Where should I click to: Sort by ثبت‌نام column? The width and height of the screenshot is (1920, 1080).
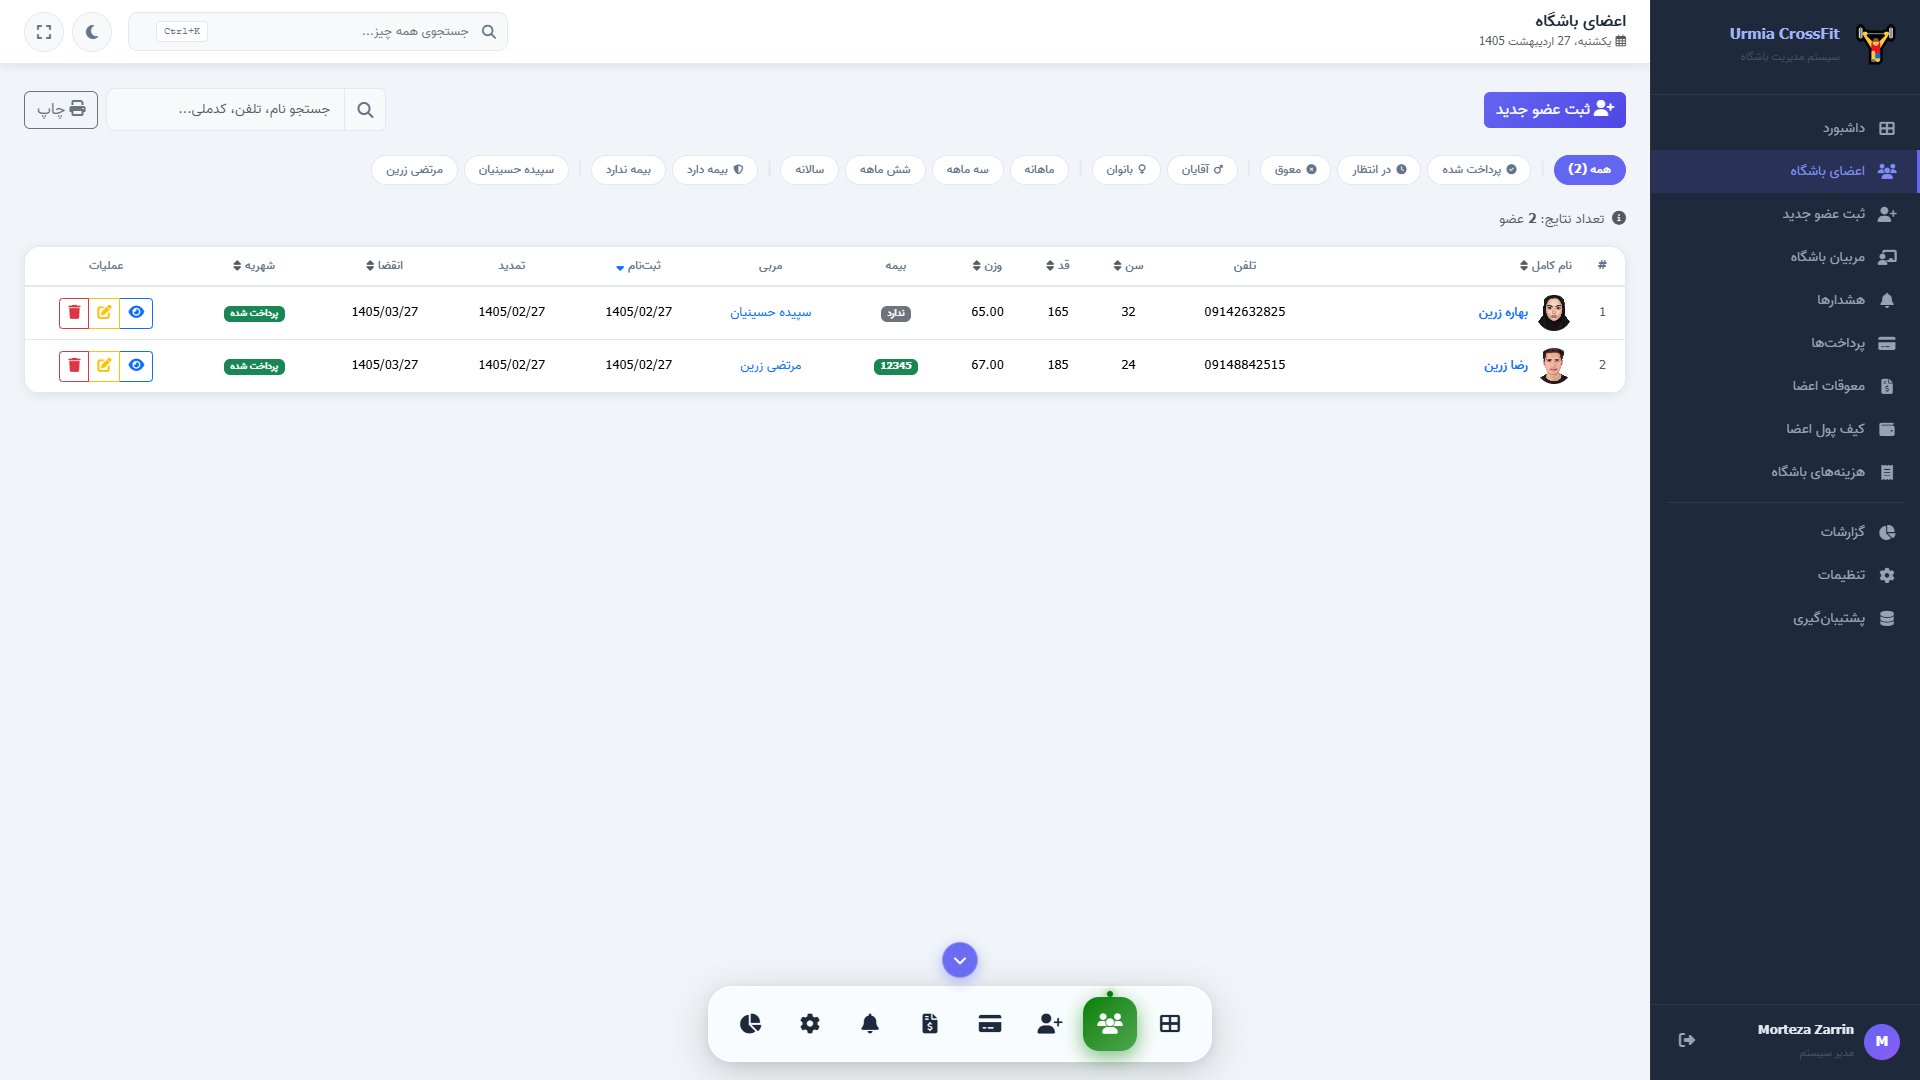pyautogui.click(x=638, y=266)
